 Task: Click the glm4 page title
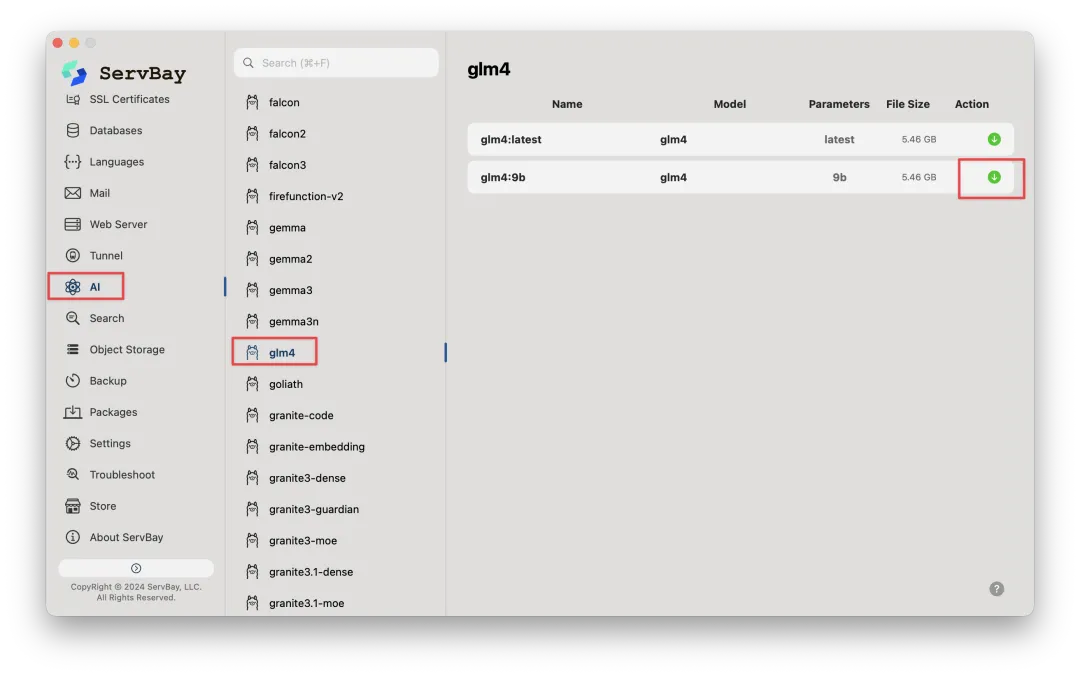[x=488, y=70]
